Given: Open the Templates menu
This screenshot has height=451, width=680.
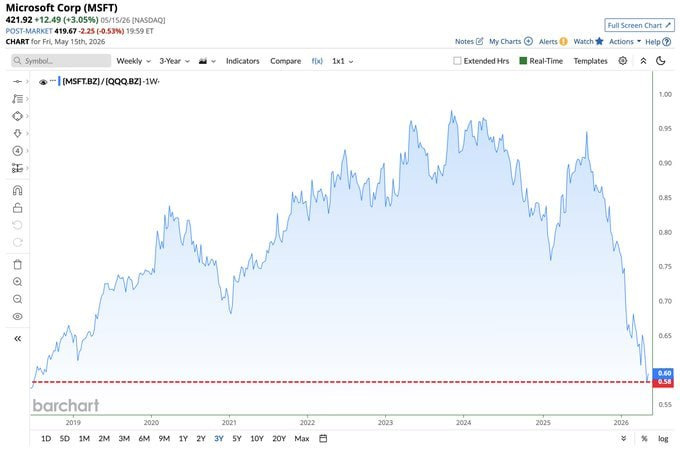Looking at the screenshot, I should (x=590, y=61).
